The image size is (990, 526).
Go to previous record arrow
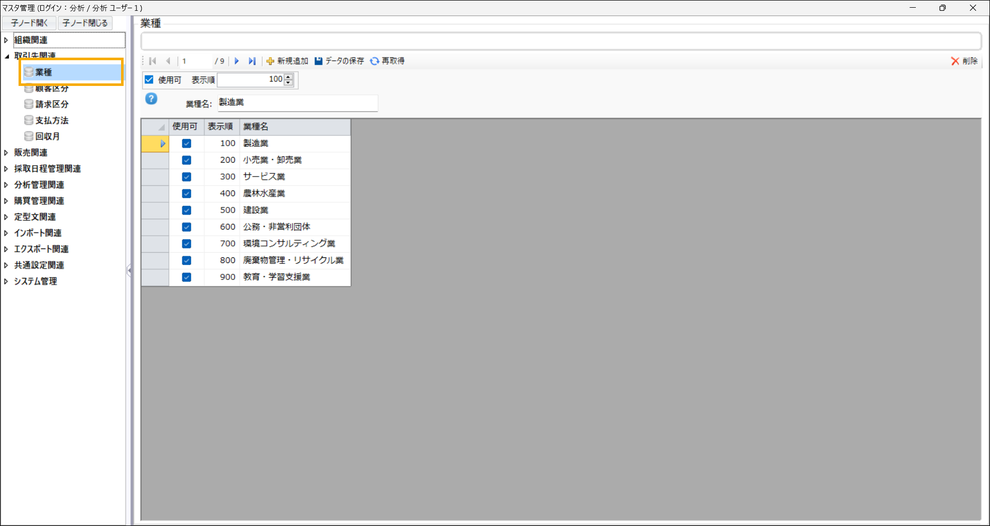(168, 61)
